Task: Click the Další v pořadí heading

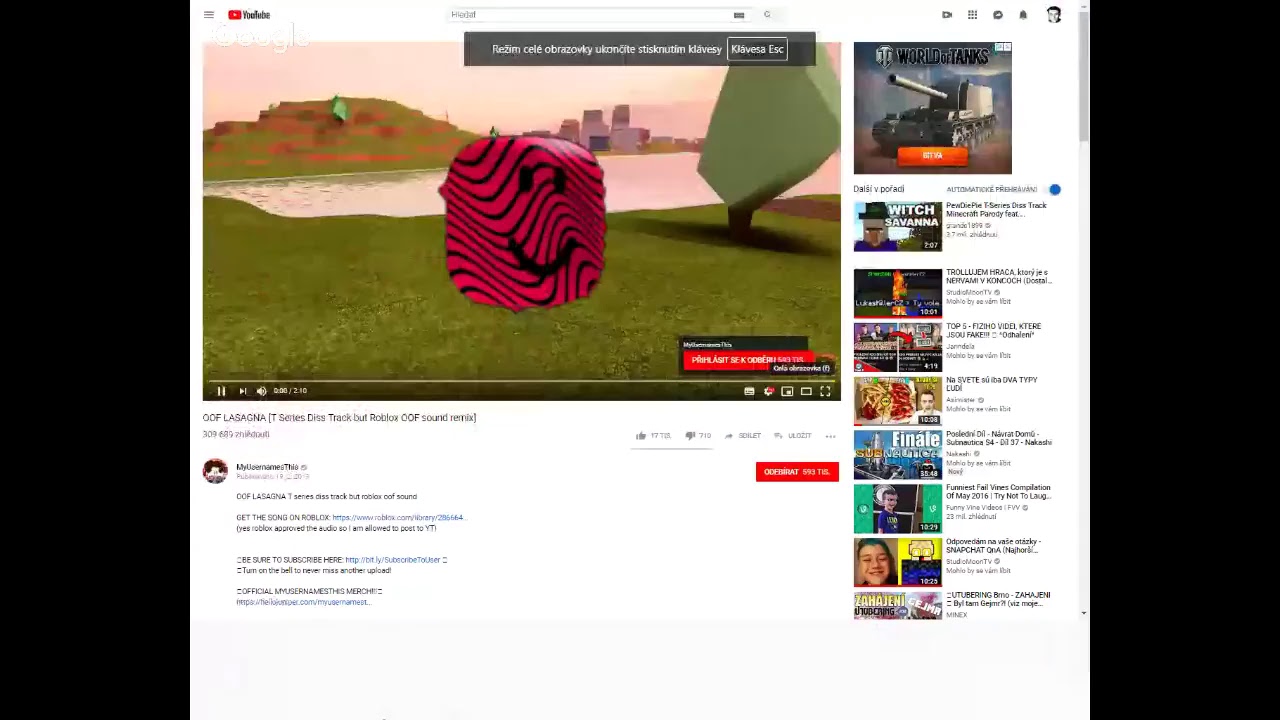Action: click(x=879, y=189)
